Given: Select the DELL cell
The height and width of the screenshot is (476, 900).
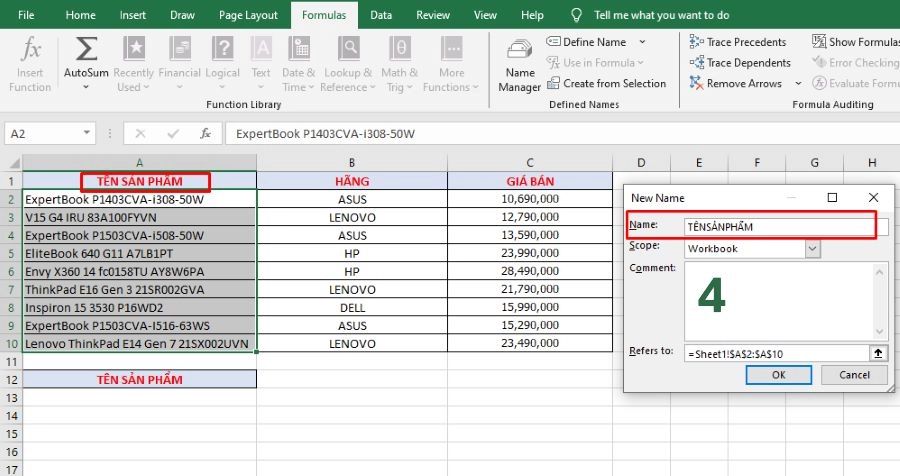Looking at the screenshot, I should coord(352,307).
